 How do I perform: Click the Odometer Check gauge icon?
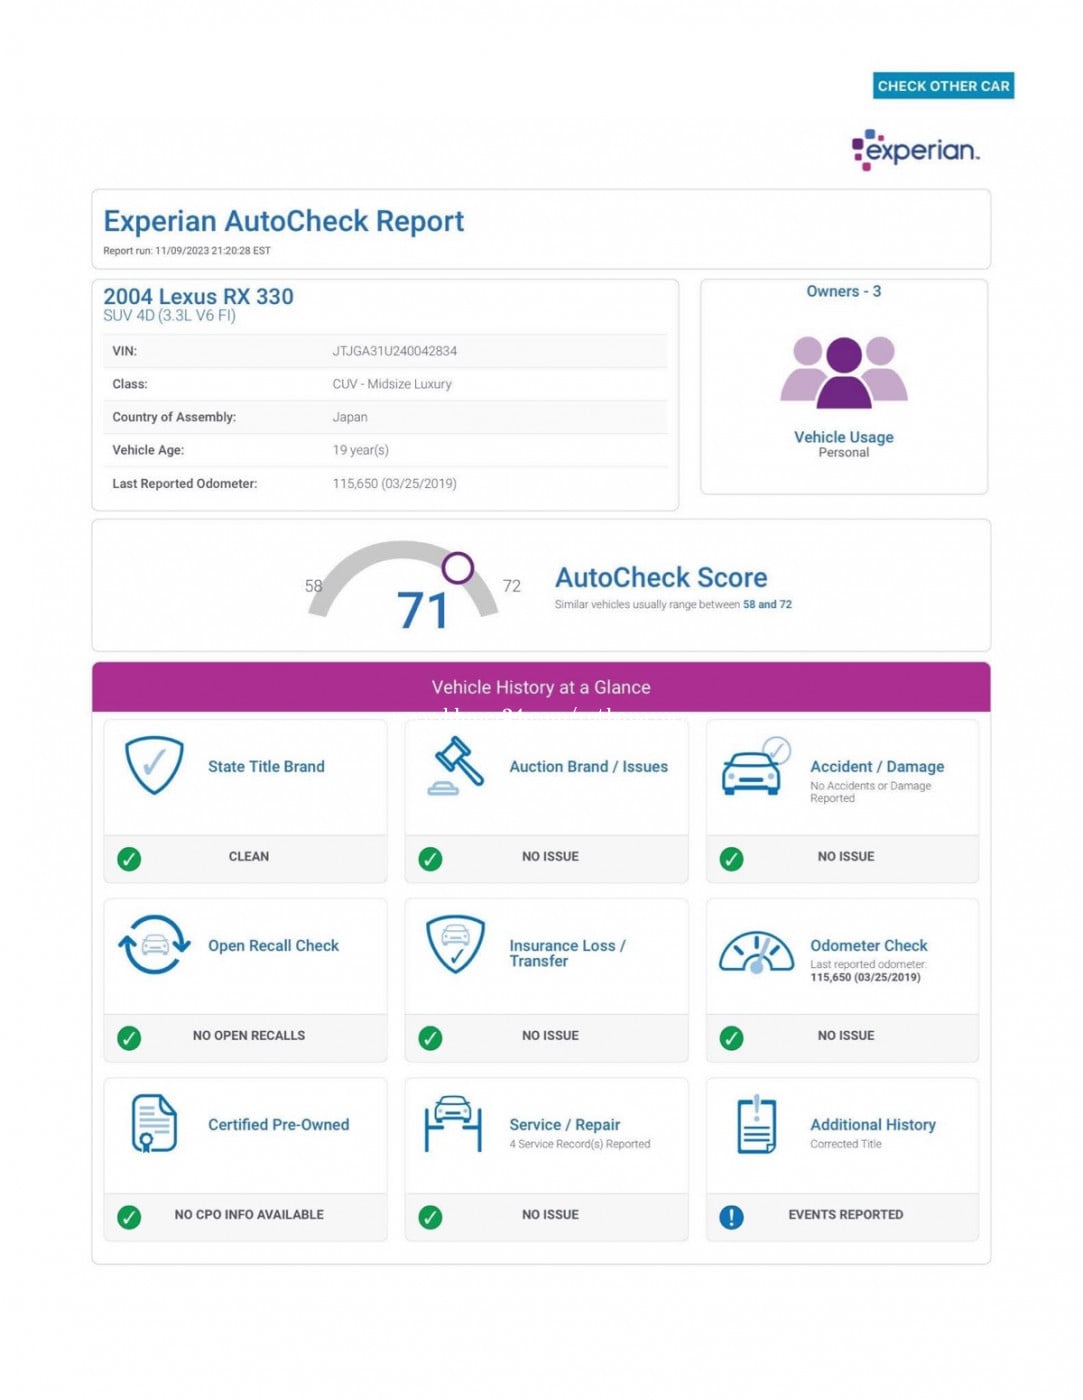pos(756,953)
